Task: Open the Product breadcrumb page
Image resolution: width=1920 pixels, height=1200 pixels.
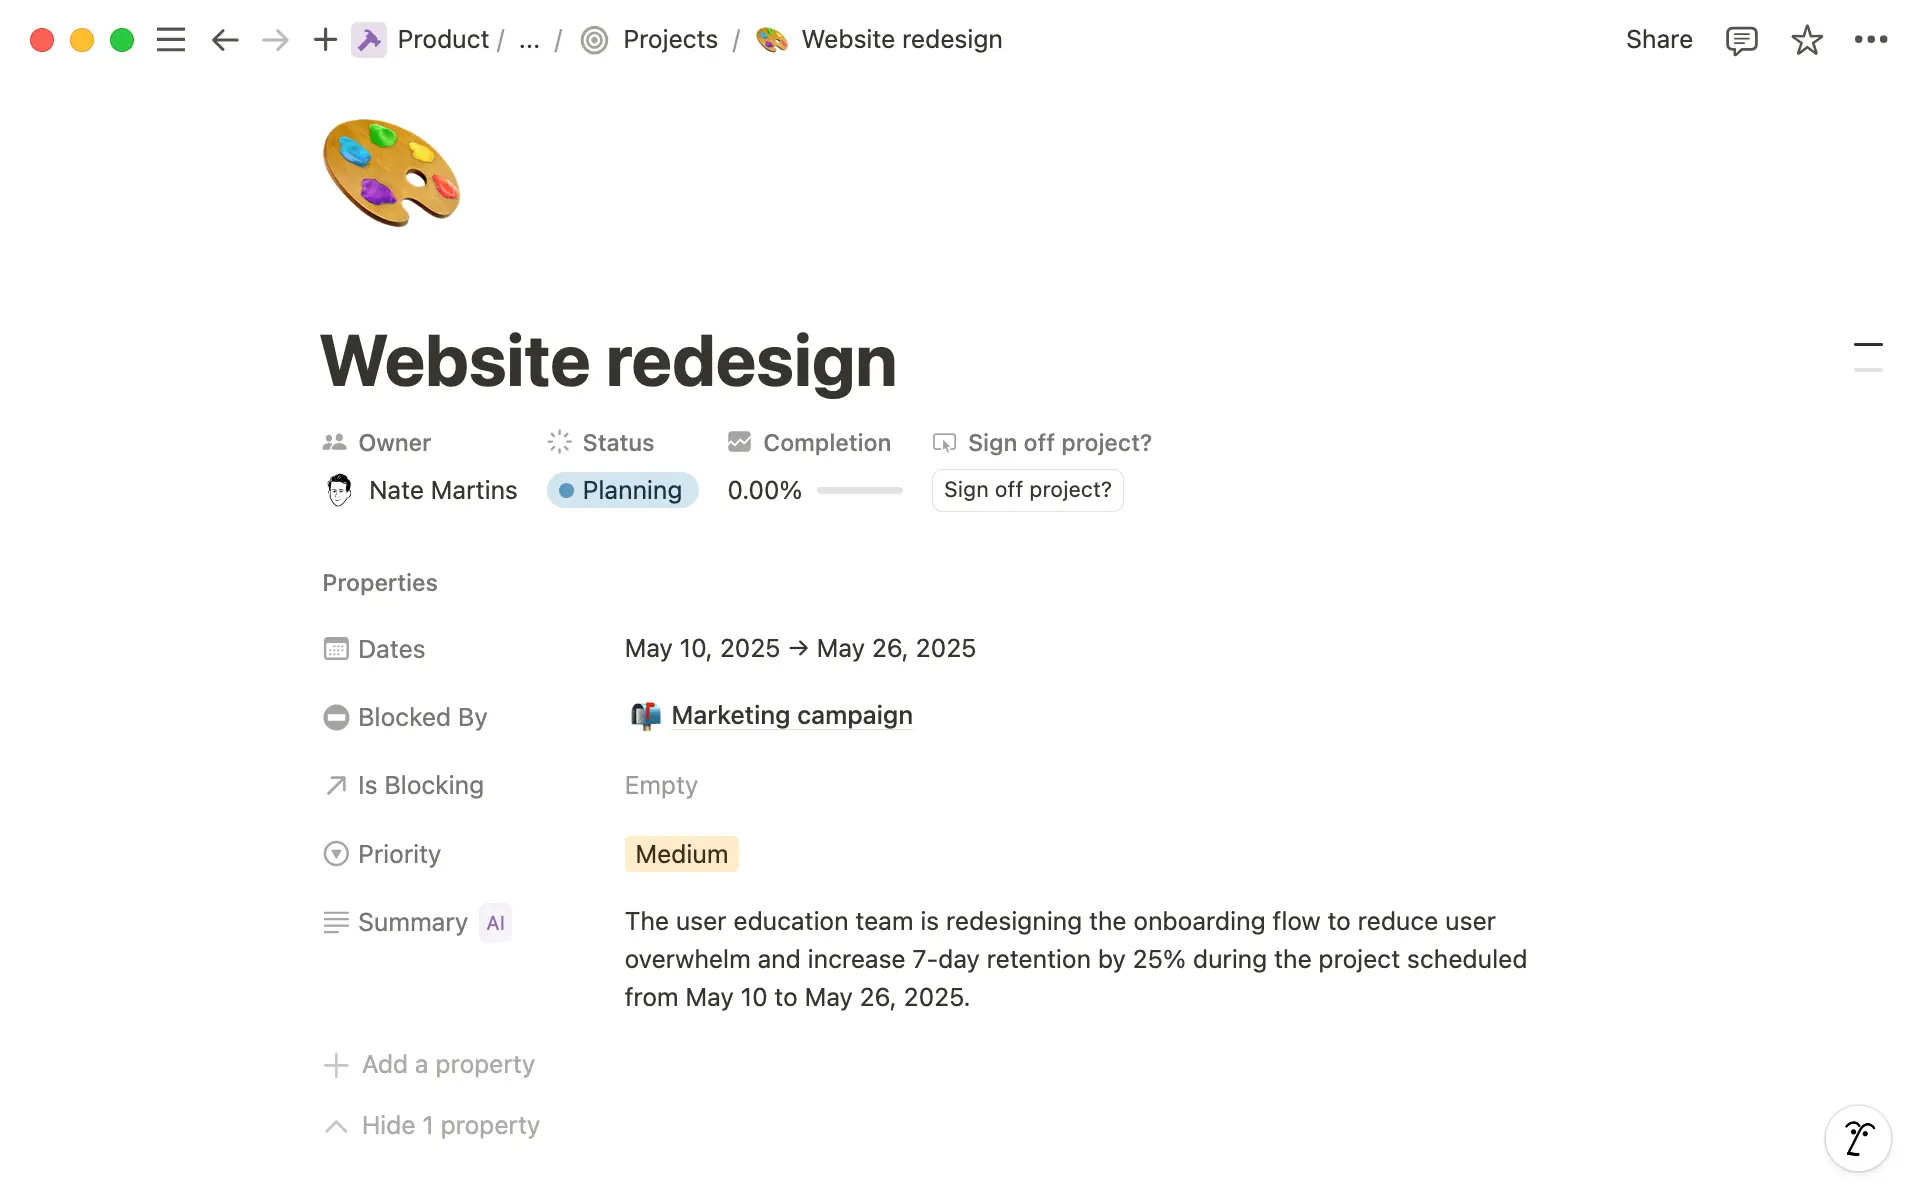Action: tap(442, 40)
